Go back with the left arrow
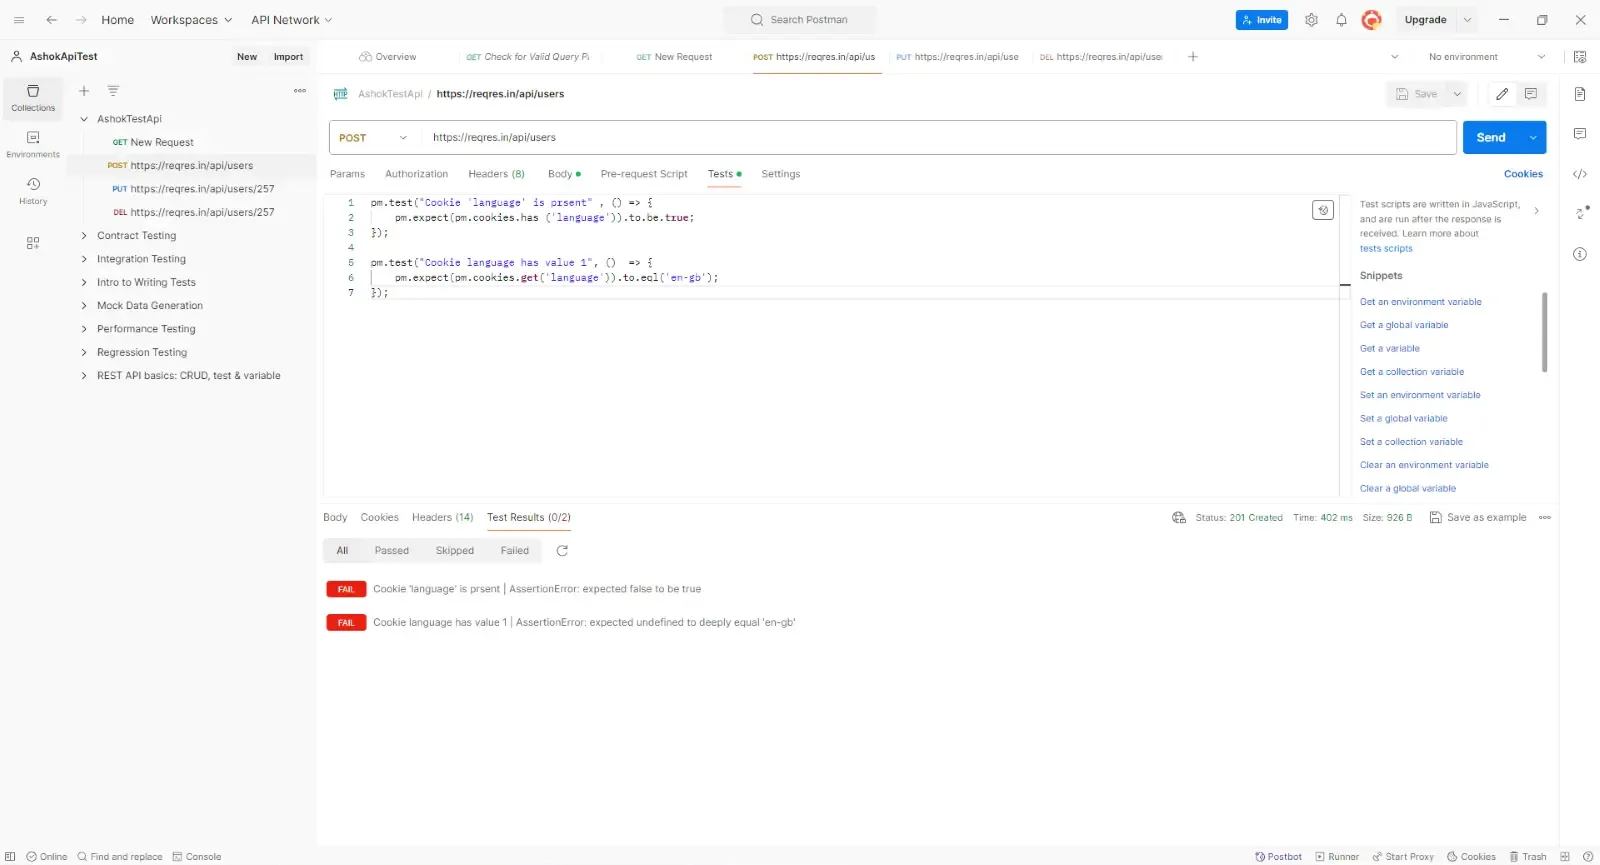This screenshot has width=1600, height=865. (52, 20)
